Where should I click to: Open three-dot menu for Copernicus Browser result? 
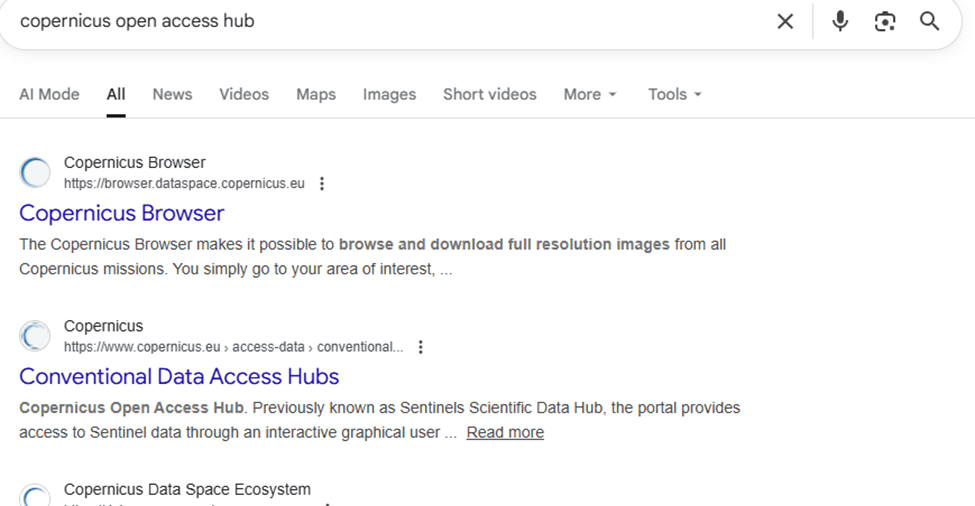(322, 184)
